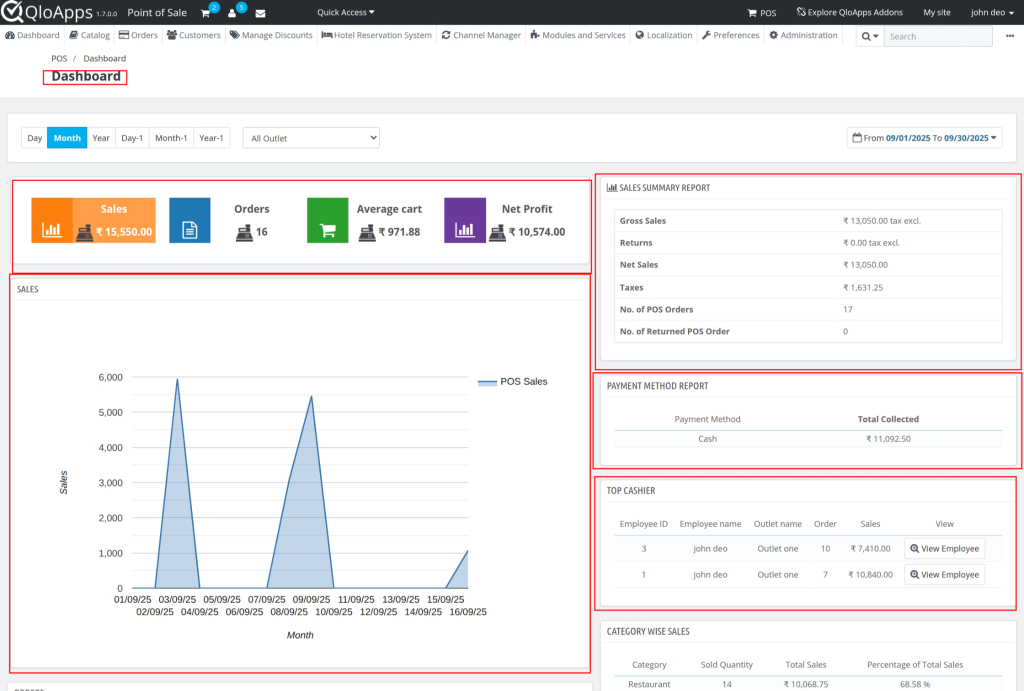Select the Year-1 period filter
Image resolution: width=1024 pixels, height=691 pixels.
[x=212, y=138]
